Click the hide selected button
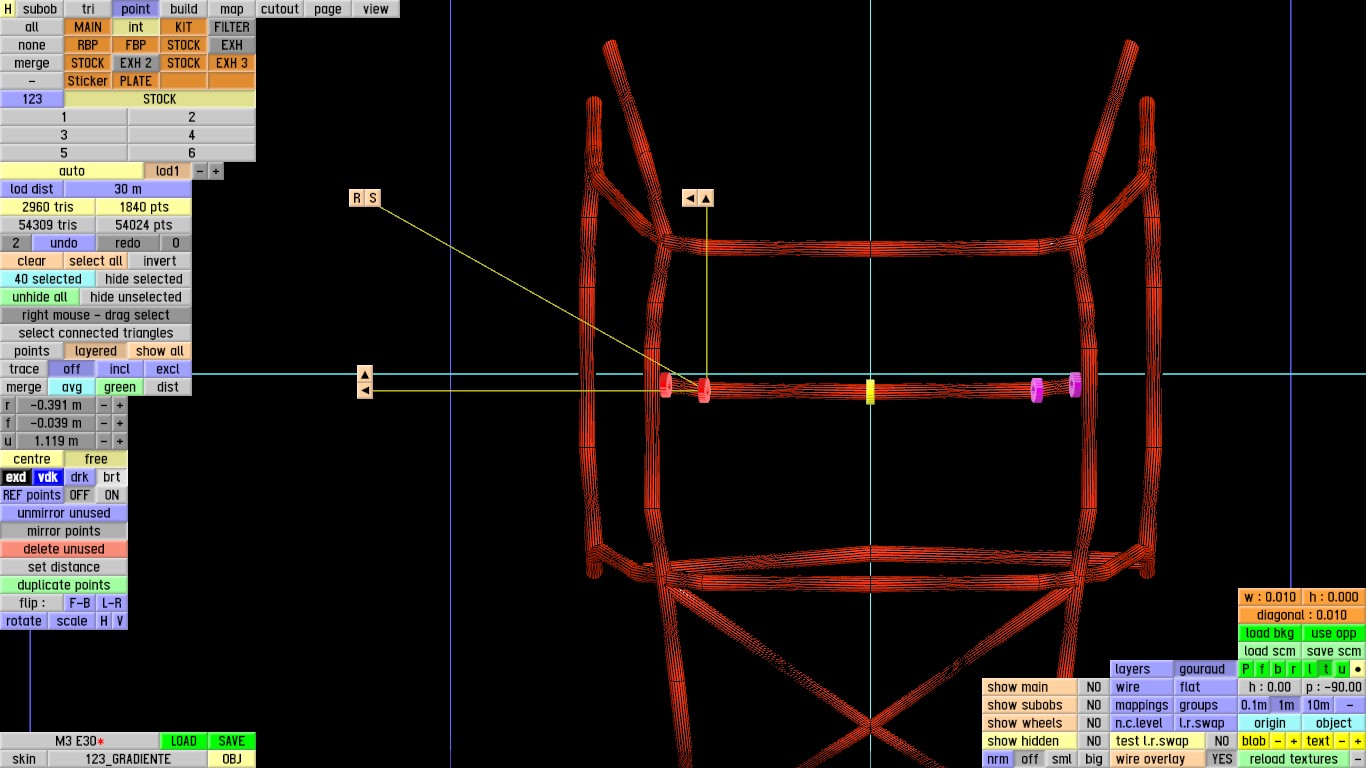Viewport: 1366px width, 768px height. click(144, 279)
